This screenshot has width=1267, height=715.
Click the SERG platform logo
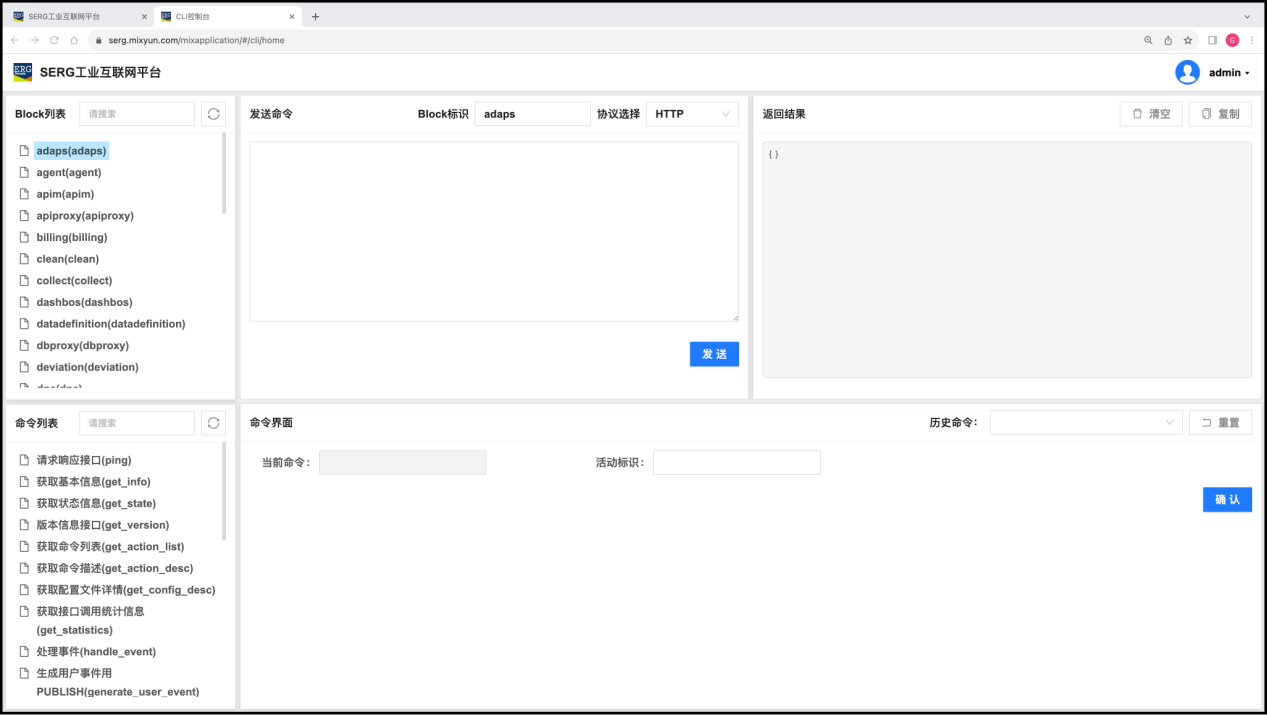[x=22, y=72]
